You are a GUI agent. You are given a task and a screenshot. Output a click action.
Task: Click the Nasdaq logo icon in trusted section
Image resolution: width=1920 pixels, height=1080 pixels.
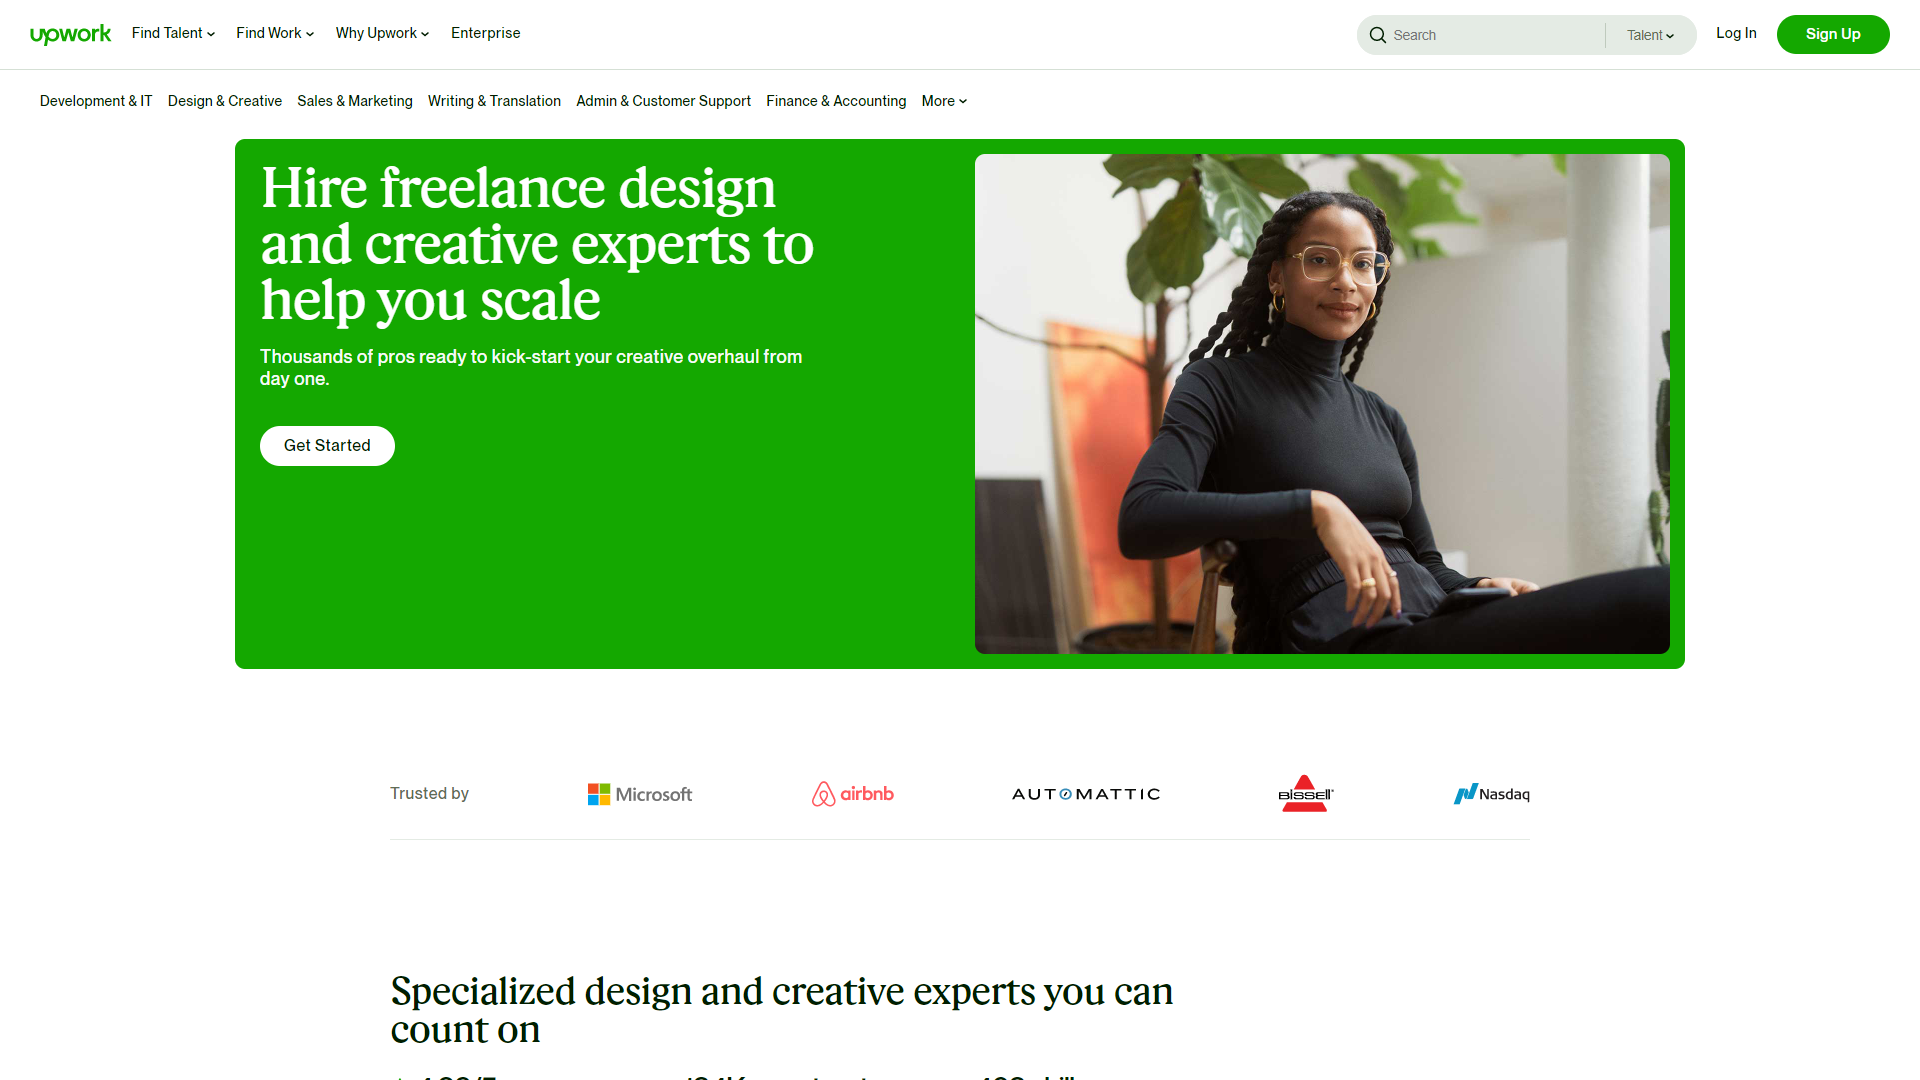coord(1465,793)
